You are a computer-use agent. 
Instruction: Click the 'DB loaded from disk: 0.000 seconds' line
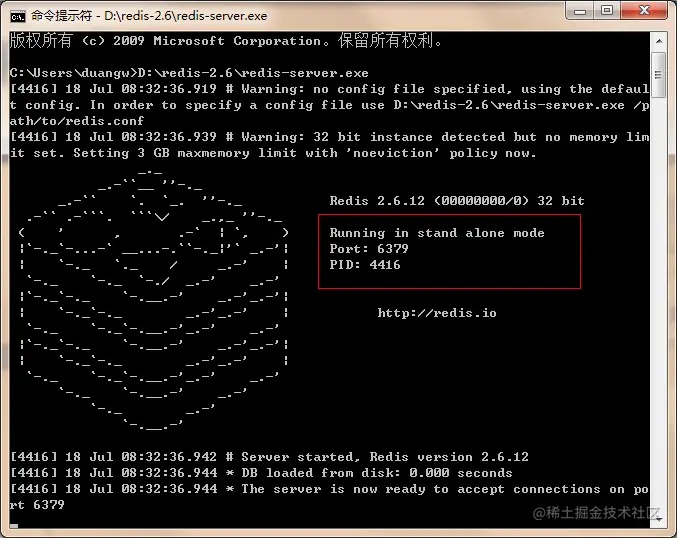pyautogui.click(x=261, y=473)
